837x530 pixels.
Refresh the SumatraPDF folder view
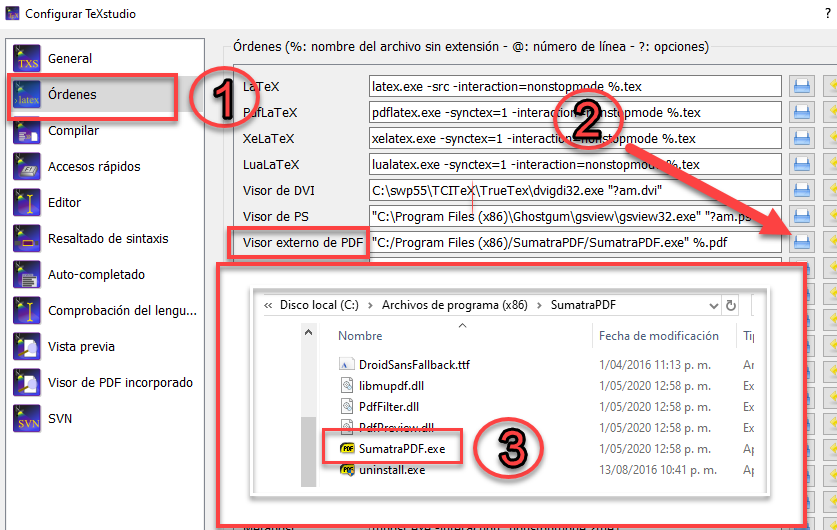[731, 305]
